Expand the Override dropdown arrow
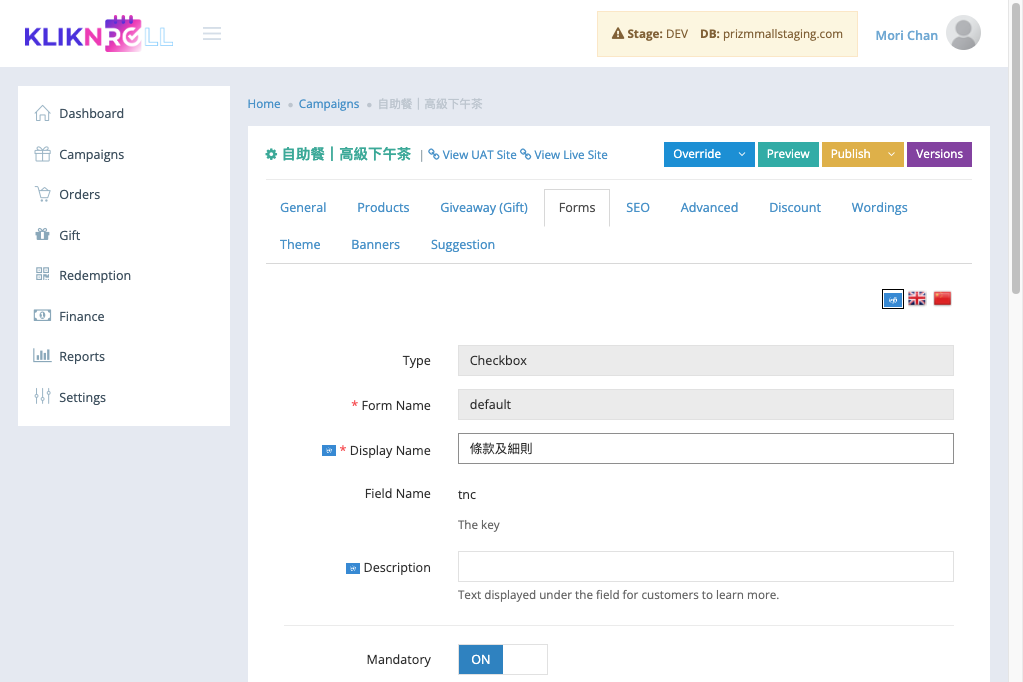1023x682 pixels. tap(742, 154)
